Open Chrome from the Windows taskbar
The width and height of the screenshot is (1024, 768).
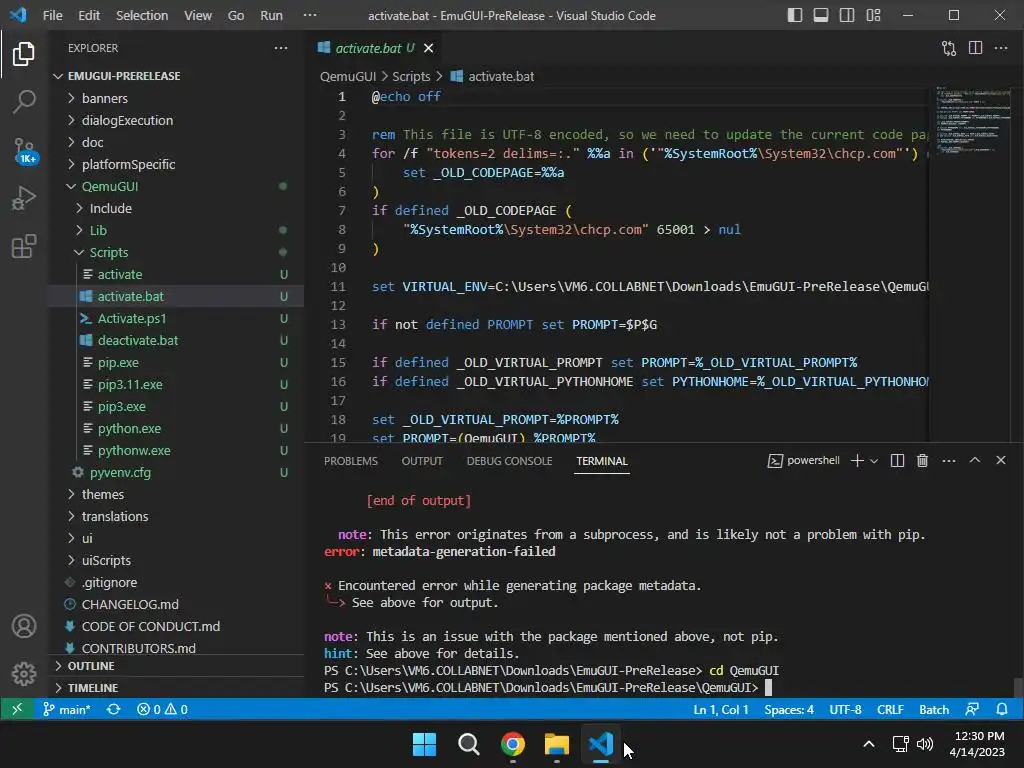[x=513, y=744]
